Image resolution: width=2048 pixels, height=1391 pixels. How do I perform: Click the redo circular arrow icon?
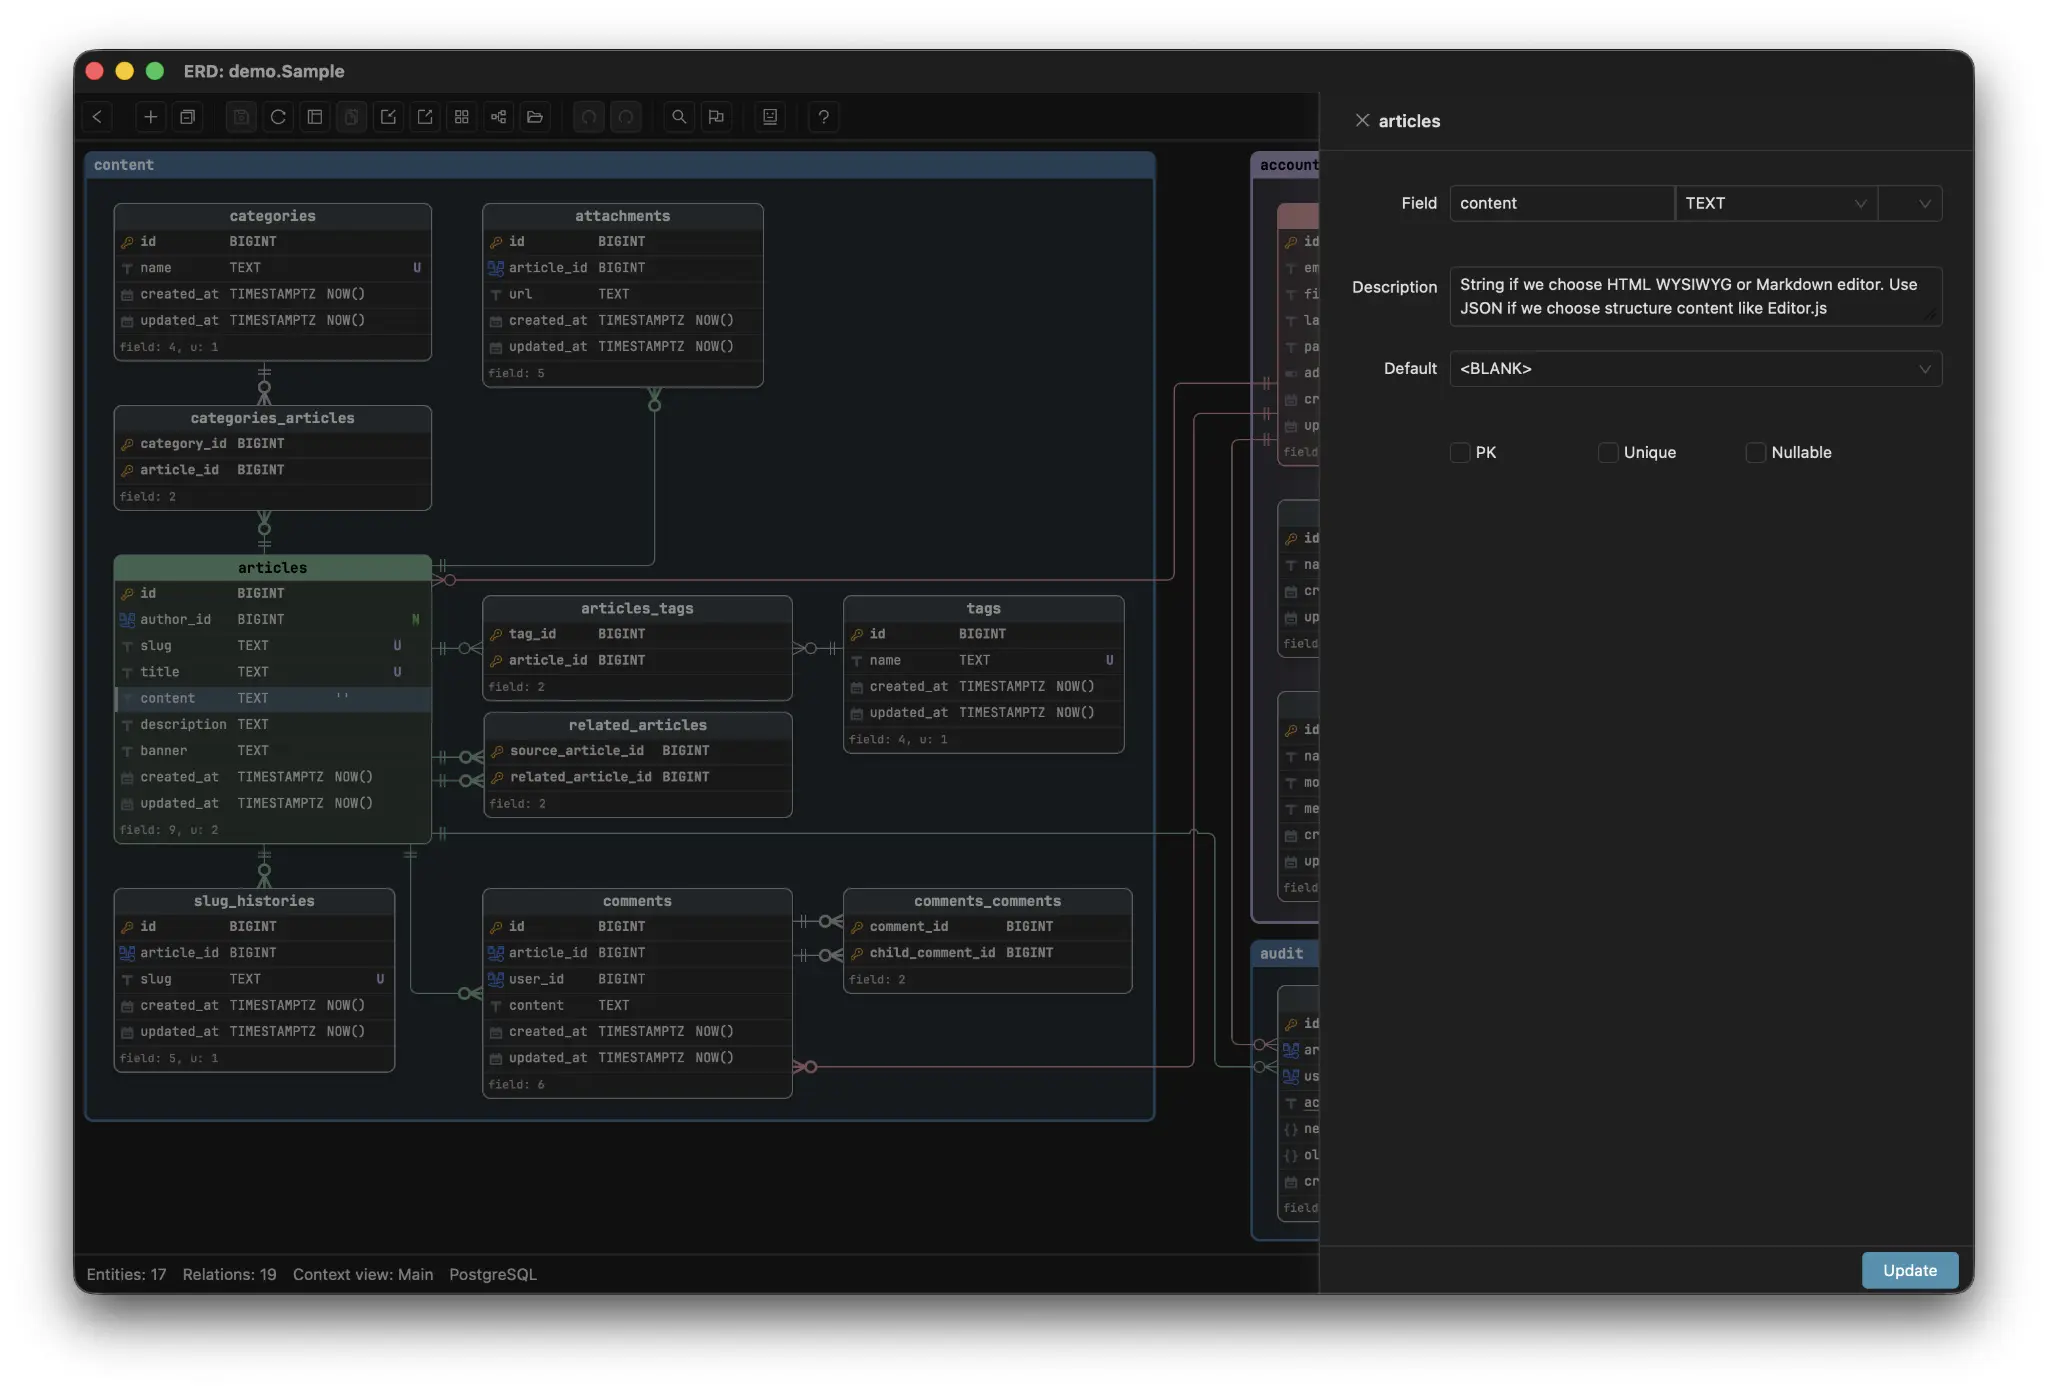pyautogui.click(x=626, y=117)
